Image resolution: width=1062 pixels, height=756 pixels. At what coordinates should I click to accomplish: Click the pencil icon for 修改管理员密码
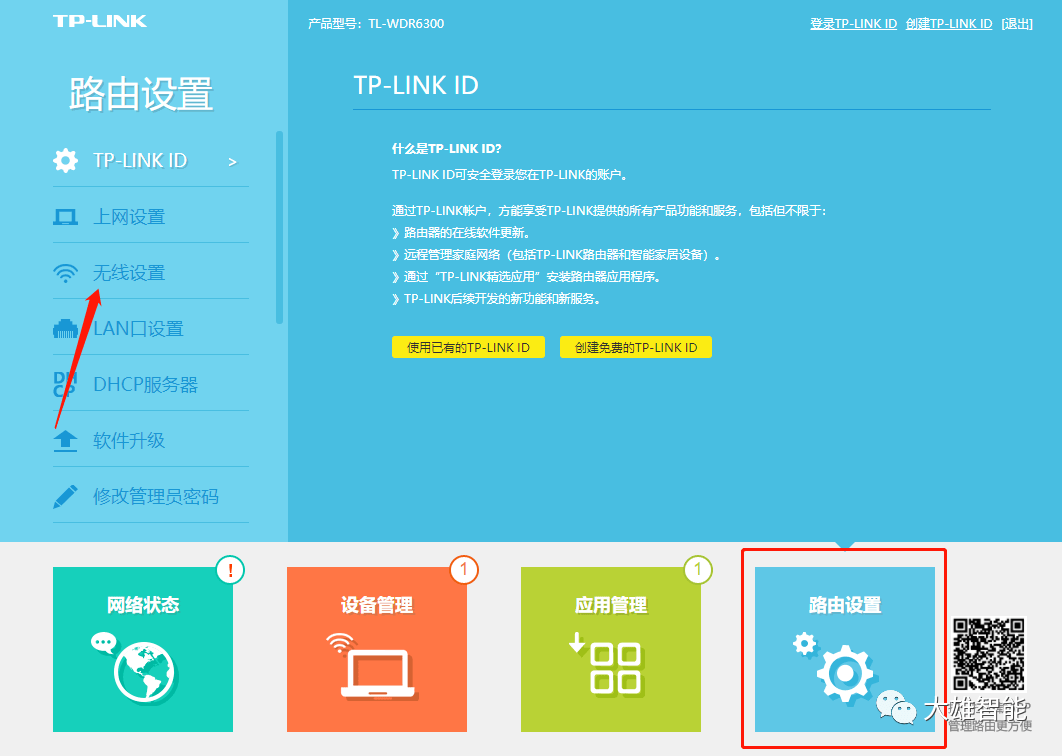click(x=66, y=497)
